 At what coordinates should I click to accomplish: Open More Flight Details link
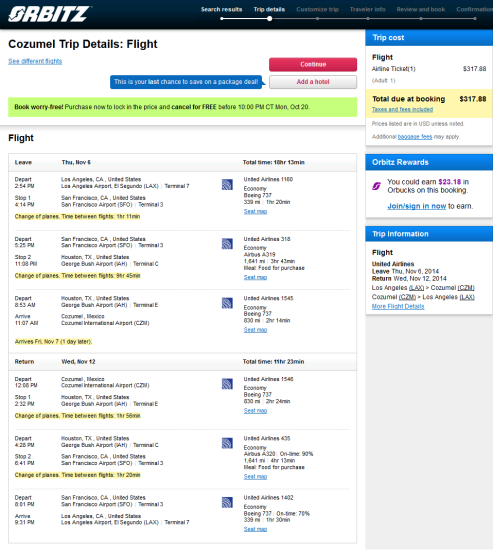[x=398, y=307]
